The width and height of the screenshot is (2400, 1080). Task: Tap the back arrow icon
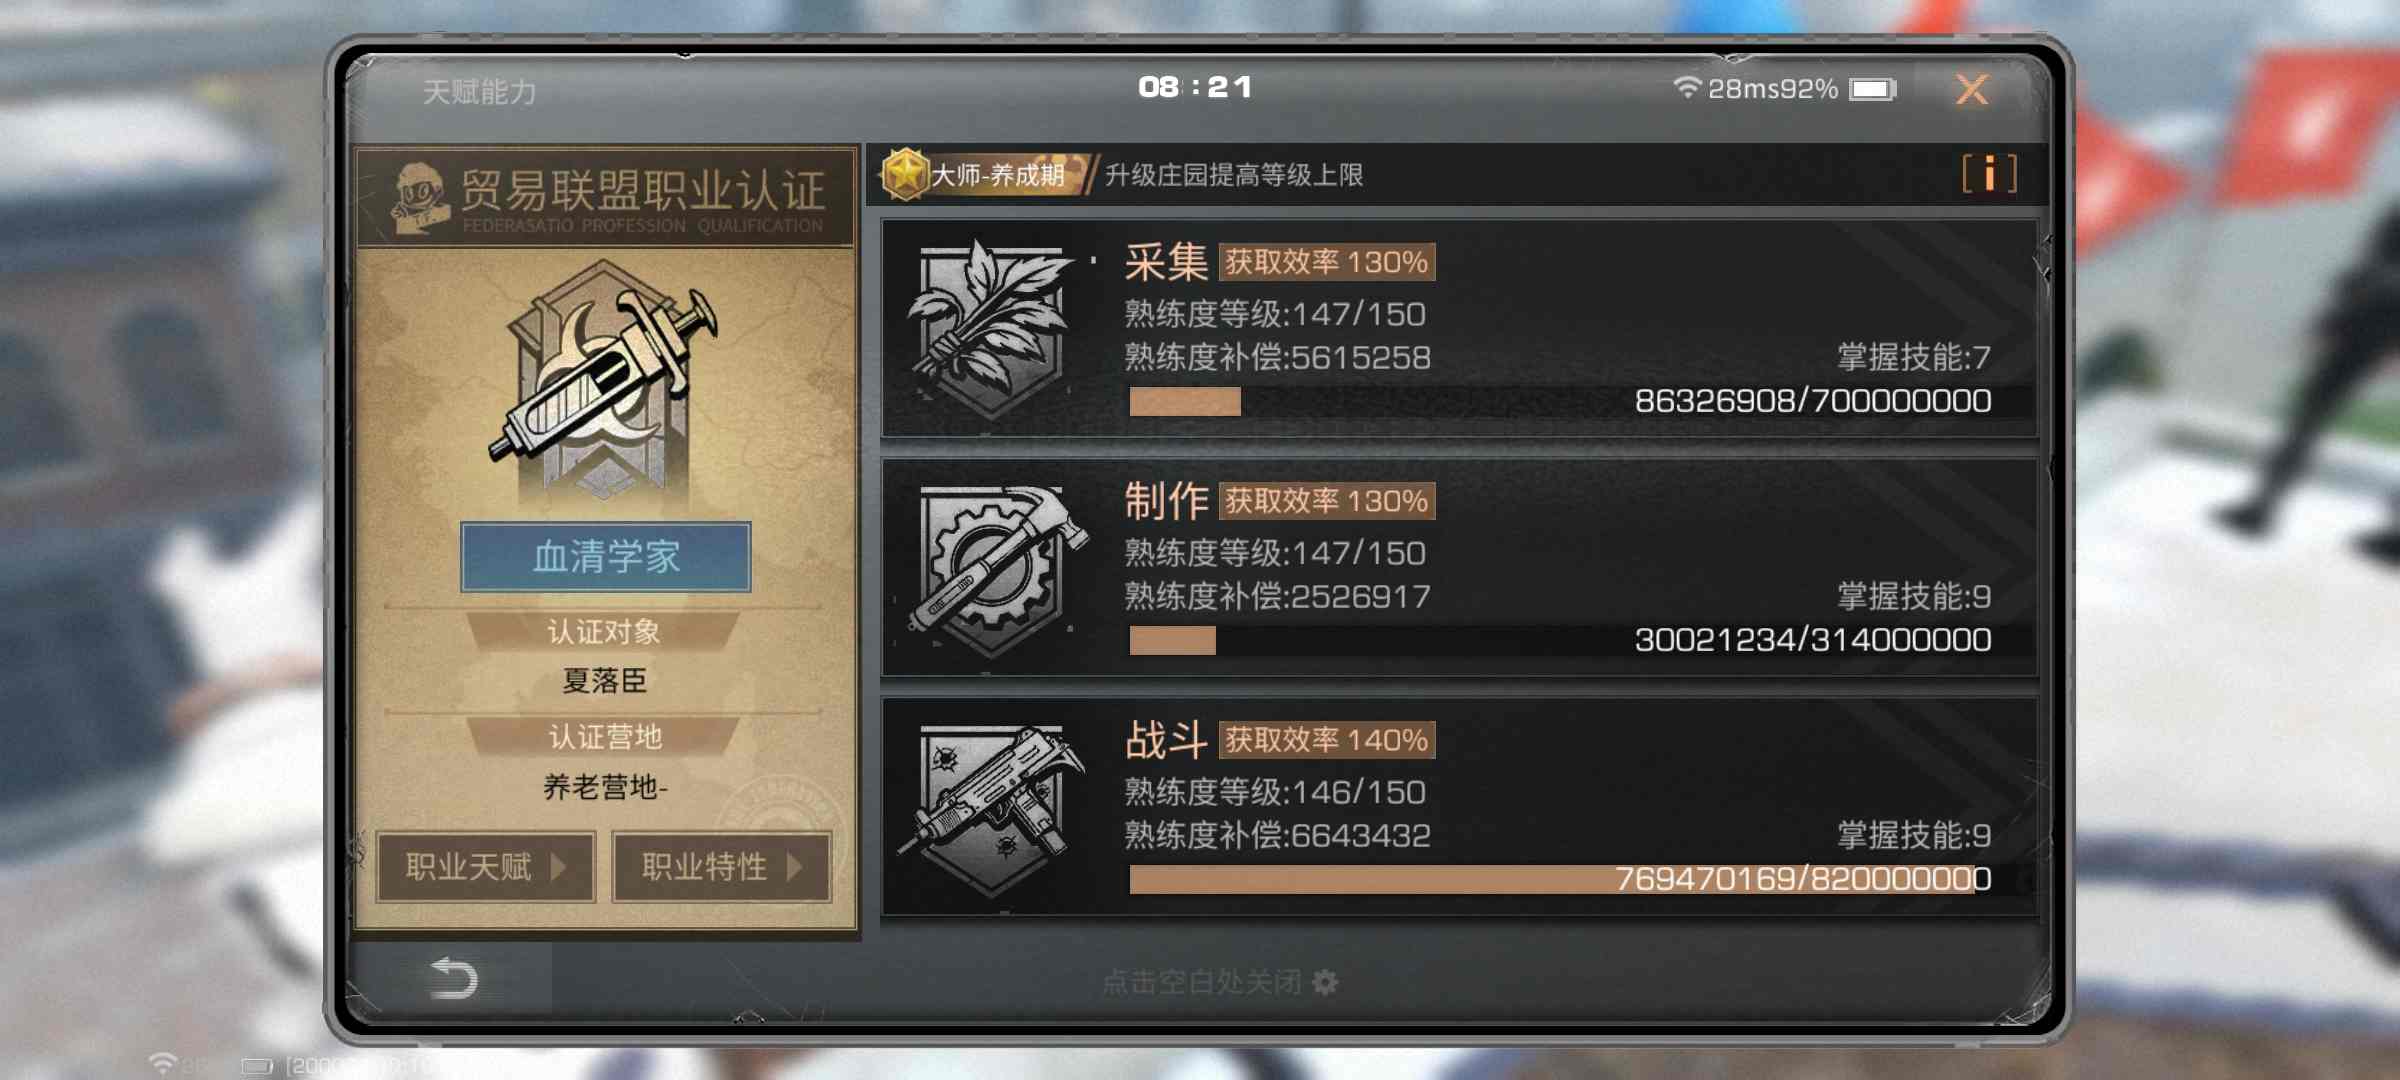[x=453, y=978]
